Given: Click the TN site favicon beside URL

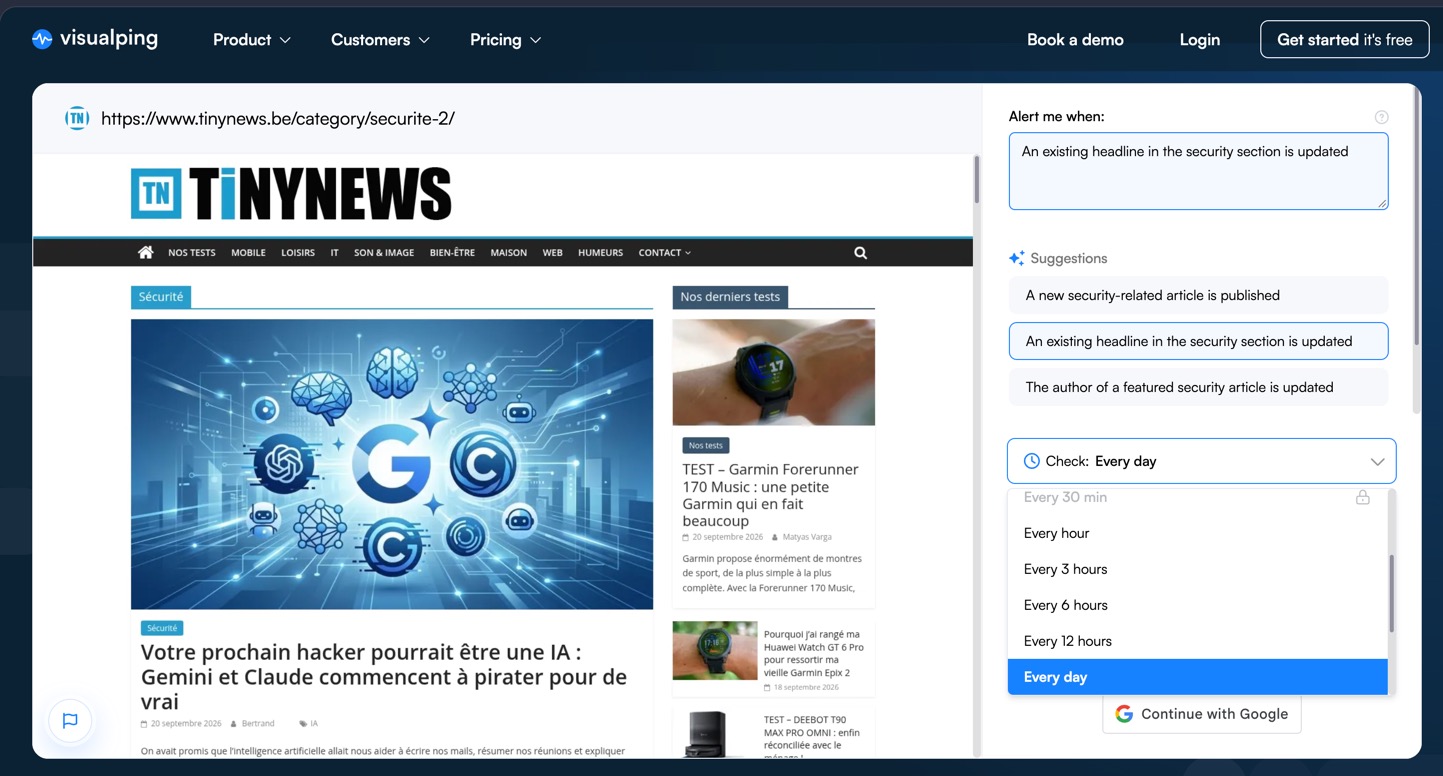Looking at the screenshot, I should pyautogui.click(x=77, y=118).
